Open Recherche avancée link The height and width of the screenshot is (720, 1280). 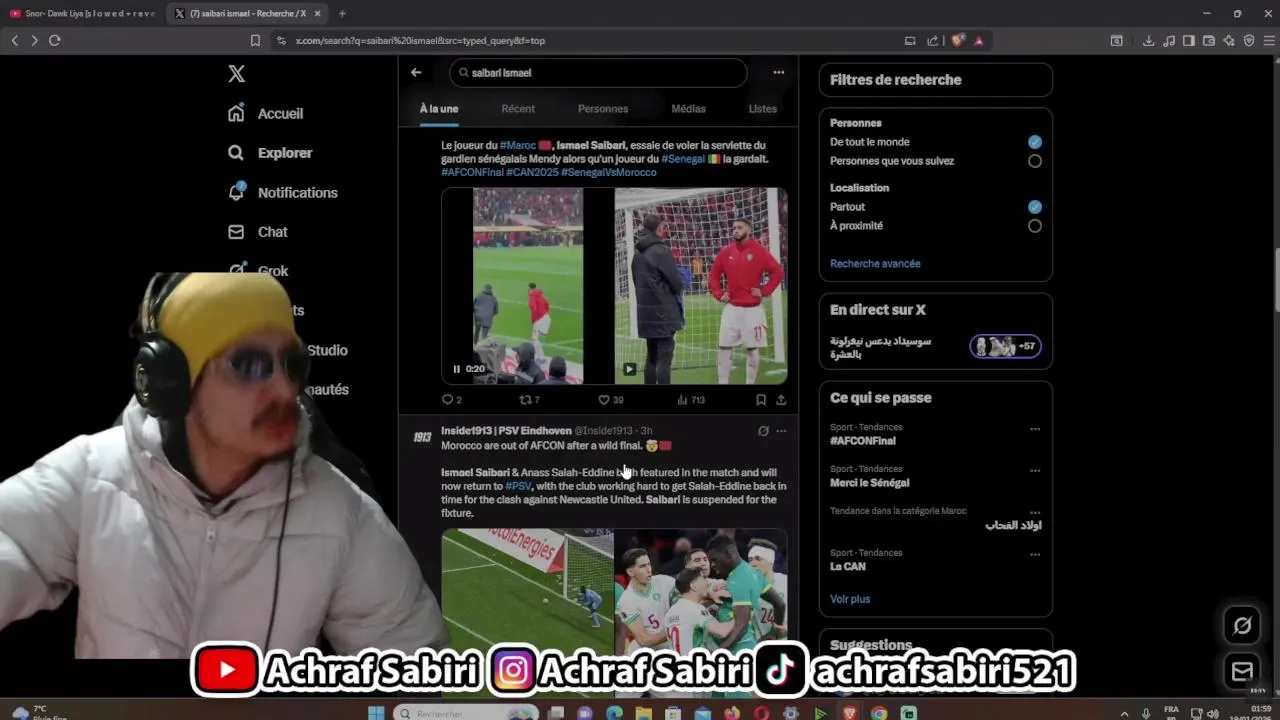coord(875,264)
